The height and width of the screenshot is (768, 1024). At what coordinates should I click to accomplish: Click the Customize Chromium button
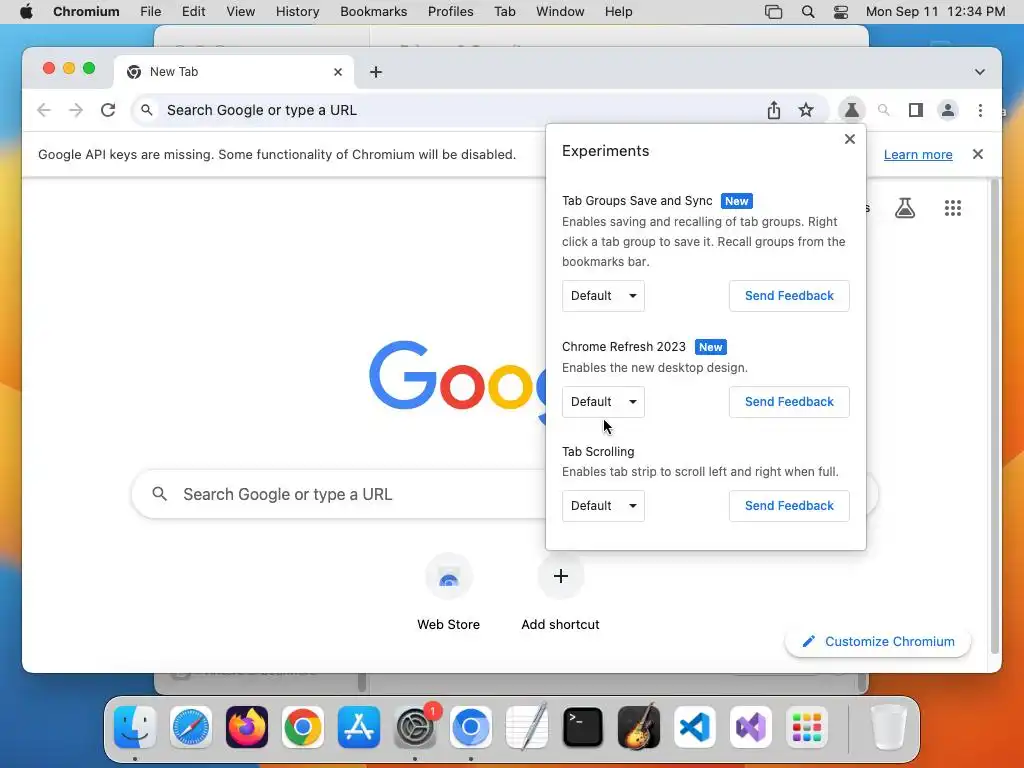click(878, 641)
